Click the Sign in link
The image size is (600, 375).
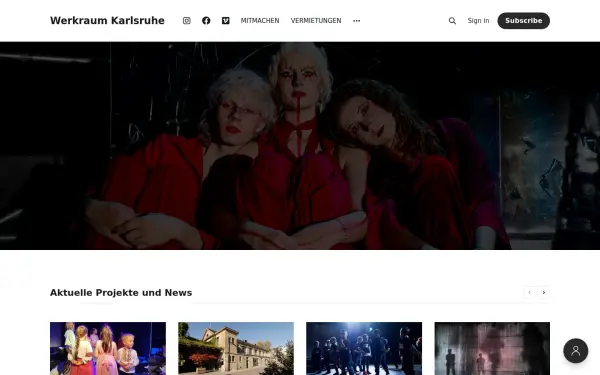tap(478, 21)
